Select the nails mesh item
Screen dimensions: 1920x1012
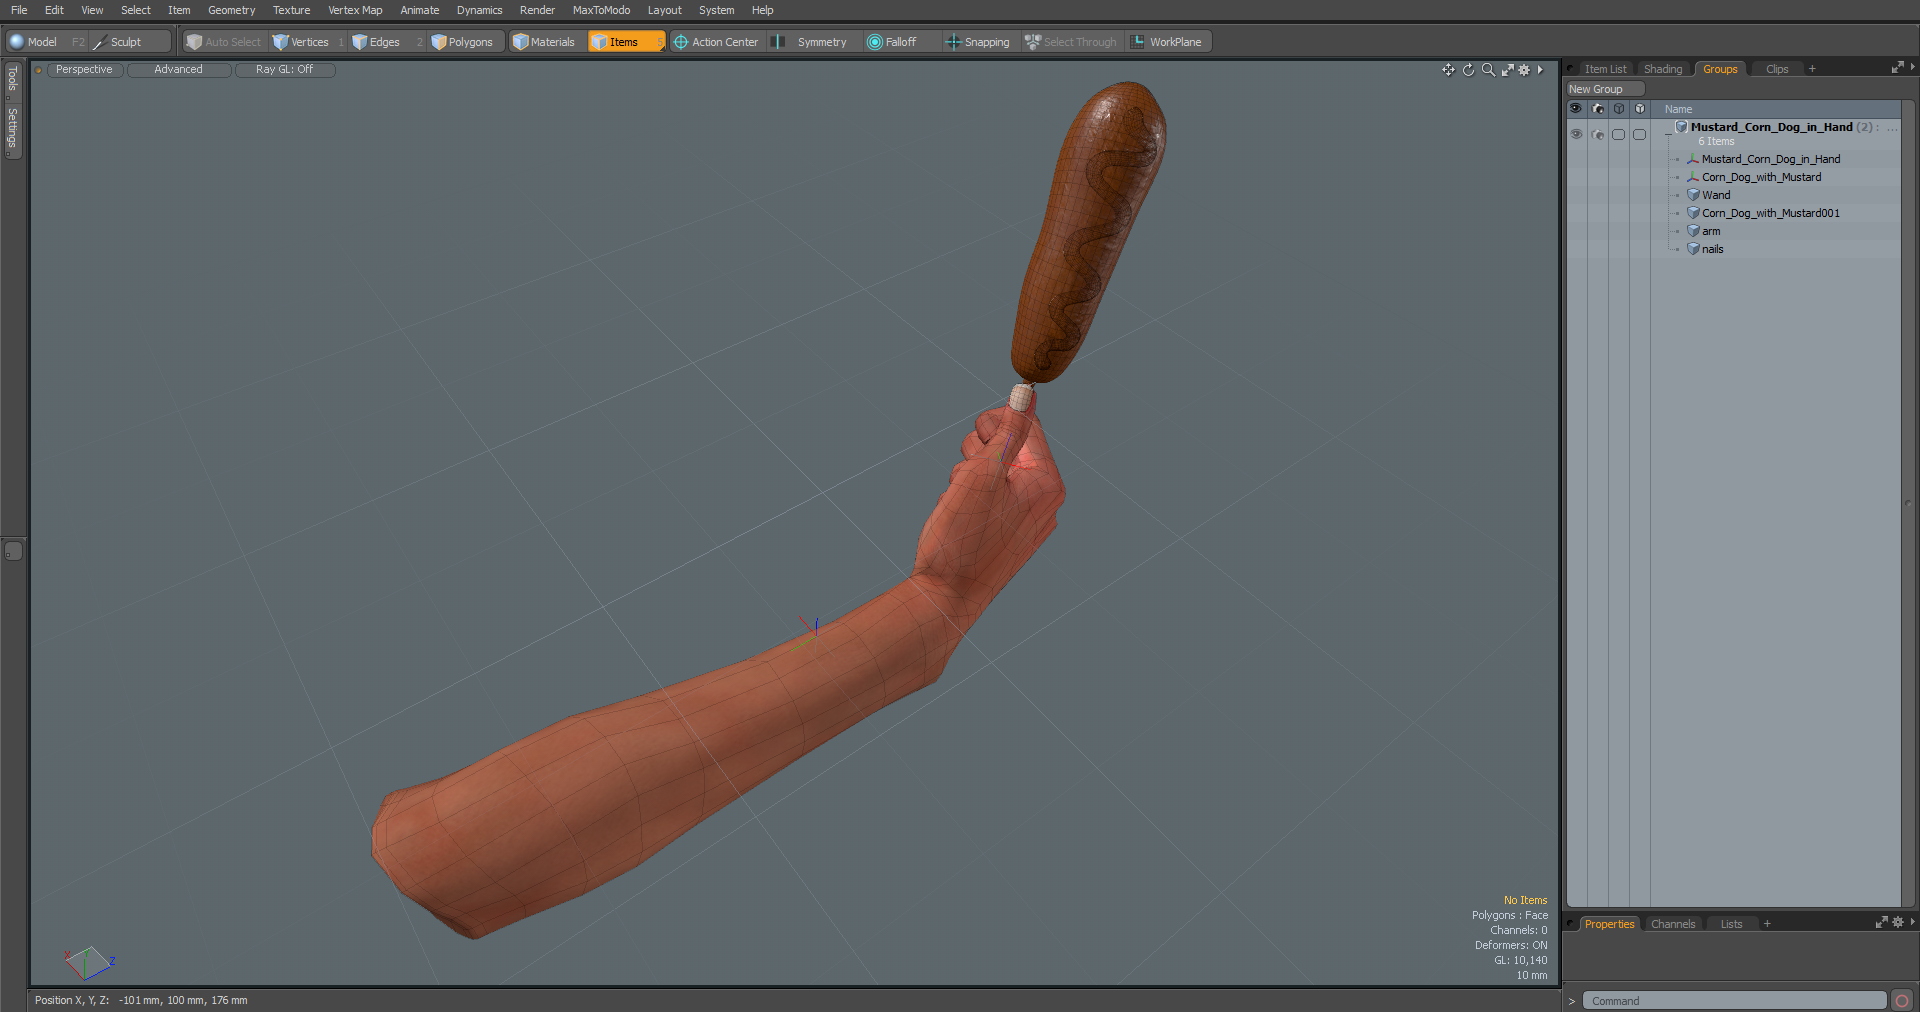coord(1712,249)
